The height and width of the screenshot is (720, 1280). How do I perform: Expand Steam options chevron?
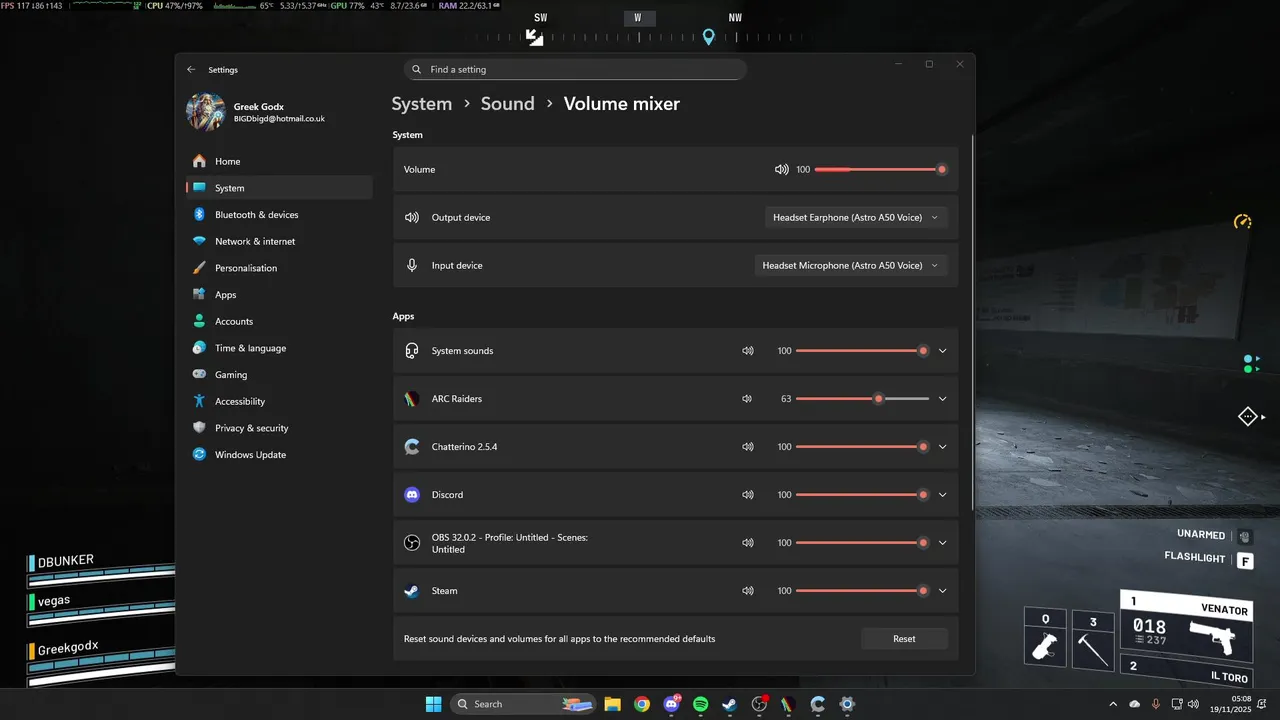coord(942,591)
